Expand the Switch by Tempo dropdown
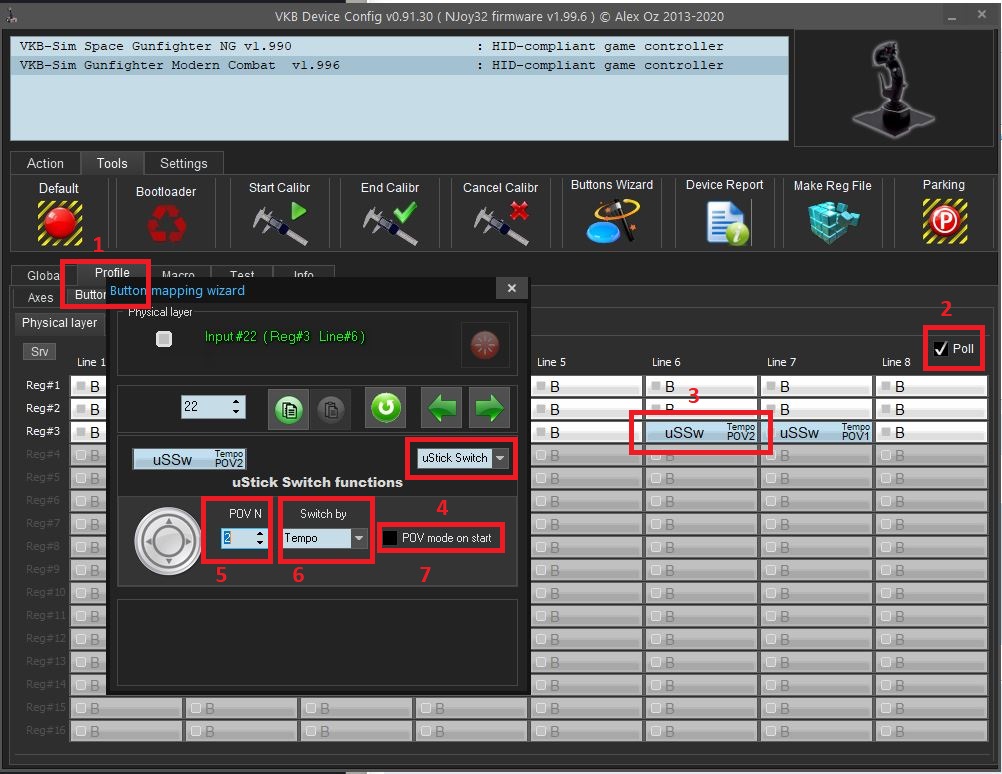Image resolution: width=1002 pixels, height=774 pixels. [x=359, y=538]
